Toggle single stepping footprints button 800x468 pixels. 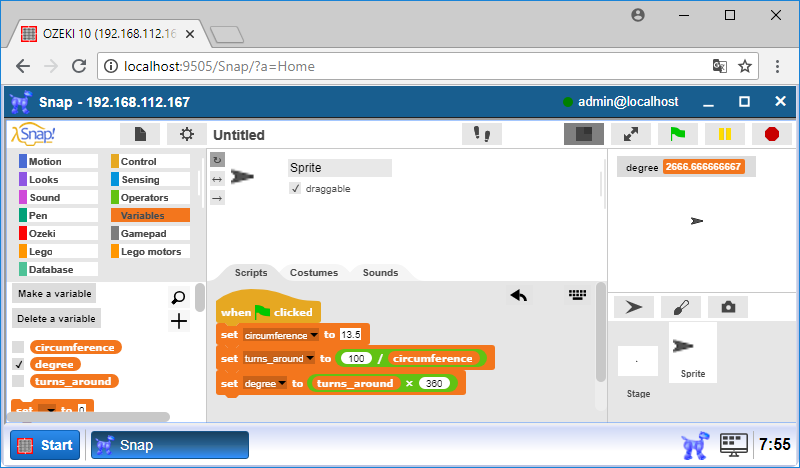(x=482, y=134)
